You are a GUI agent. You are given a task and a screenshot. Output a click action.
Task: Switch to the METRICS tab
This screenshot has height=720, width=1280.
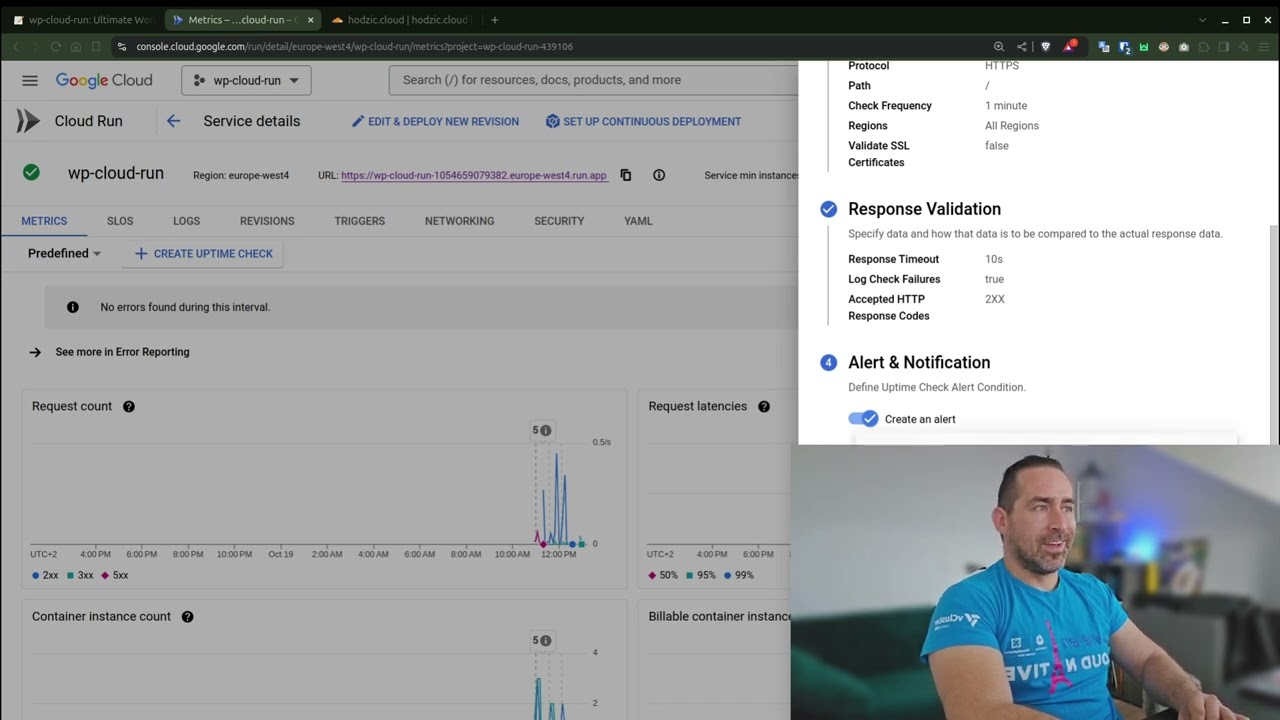44,221
